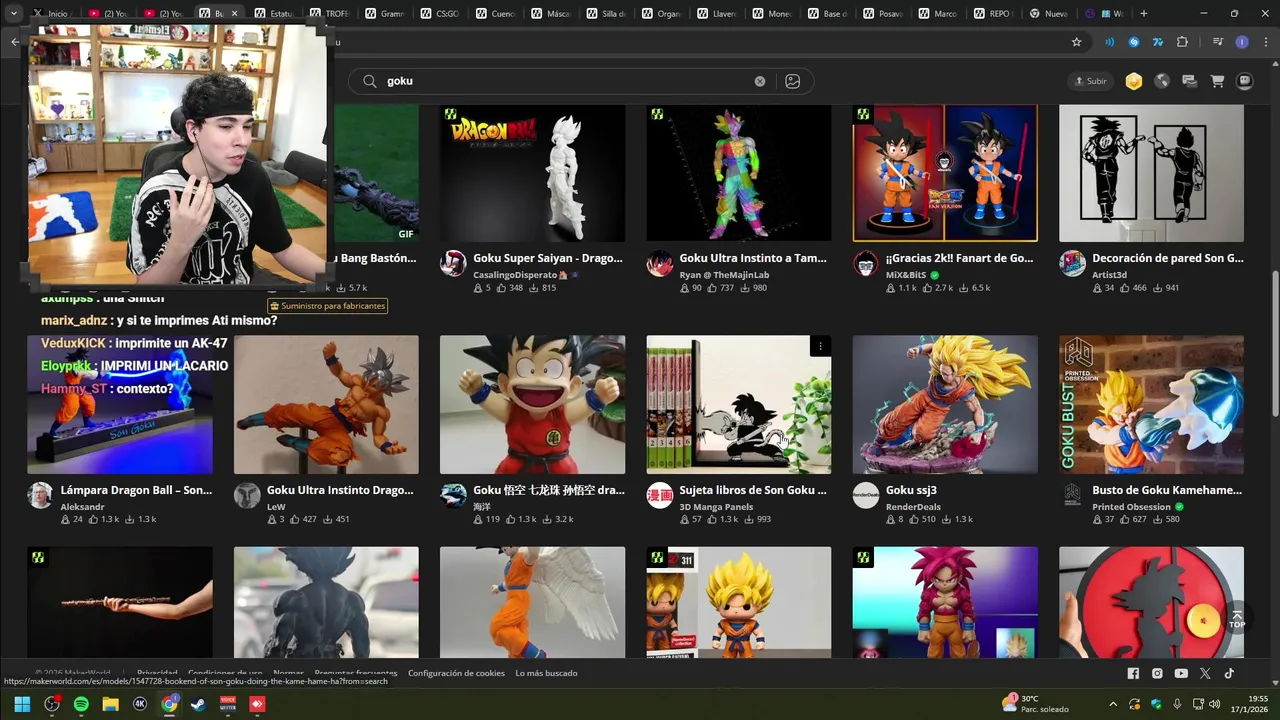Viewport: 1280px width, 720px height.
Task: Open the Gracias 2k Fanart Goku thumbnail
Action: tap(945, 173)
